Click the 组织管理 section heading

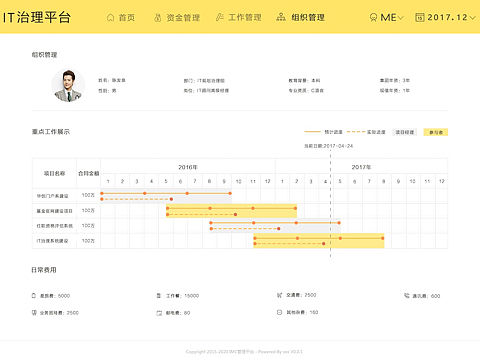pyautogui.click(x=44, y=55)
